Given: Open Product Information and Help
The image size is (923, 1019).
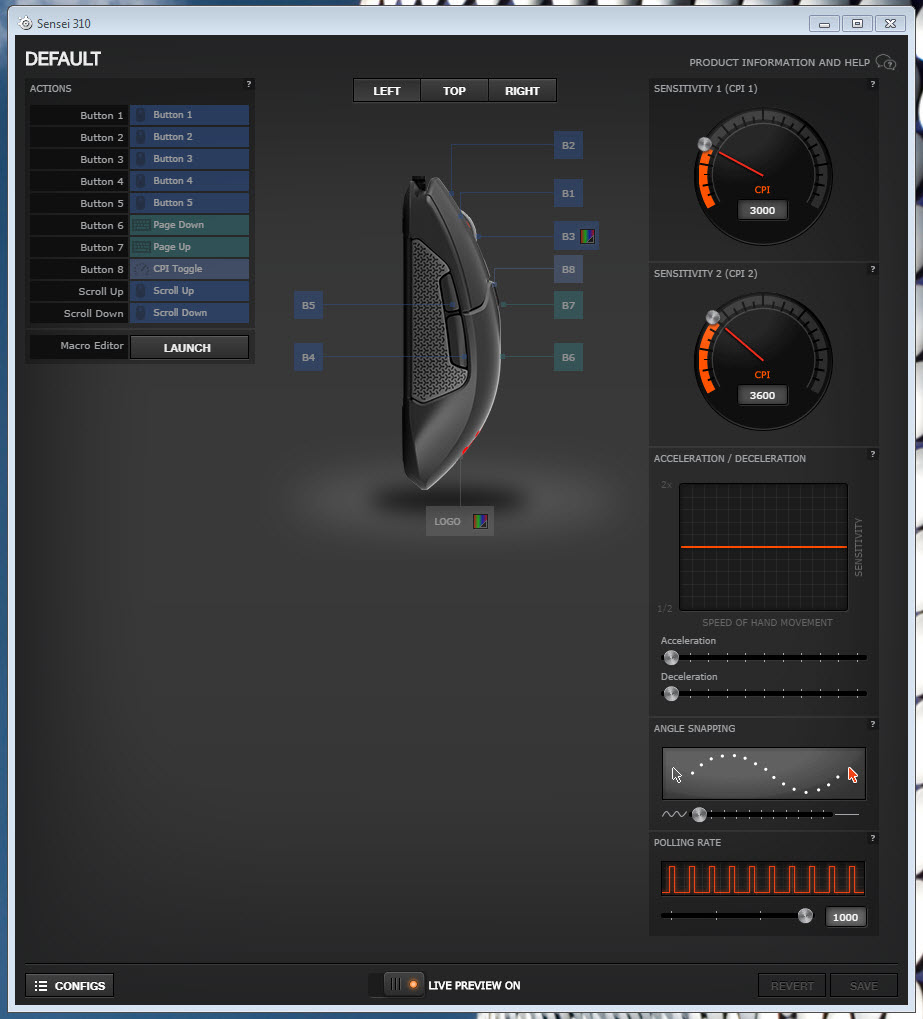Looking at the screenshot, I should click(x=779, y=62).
